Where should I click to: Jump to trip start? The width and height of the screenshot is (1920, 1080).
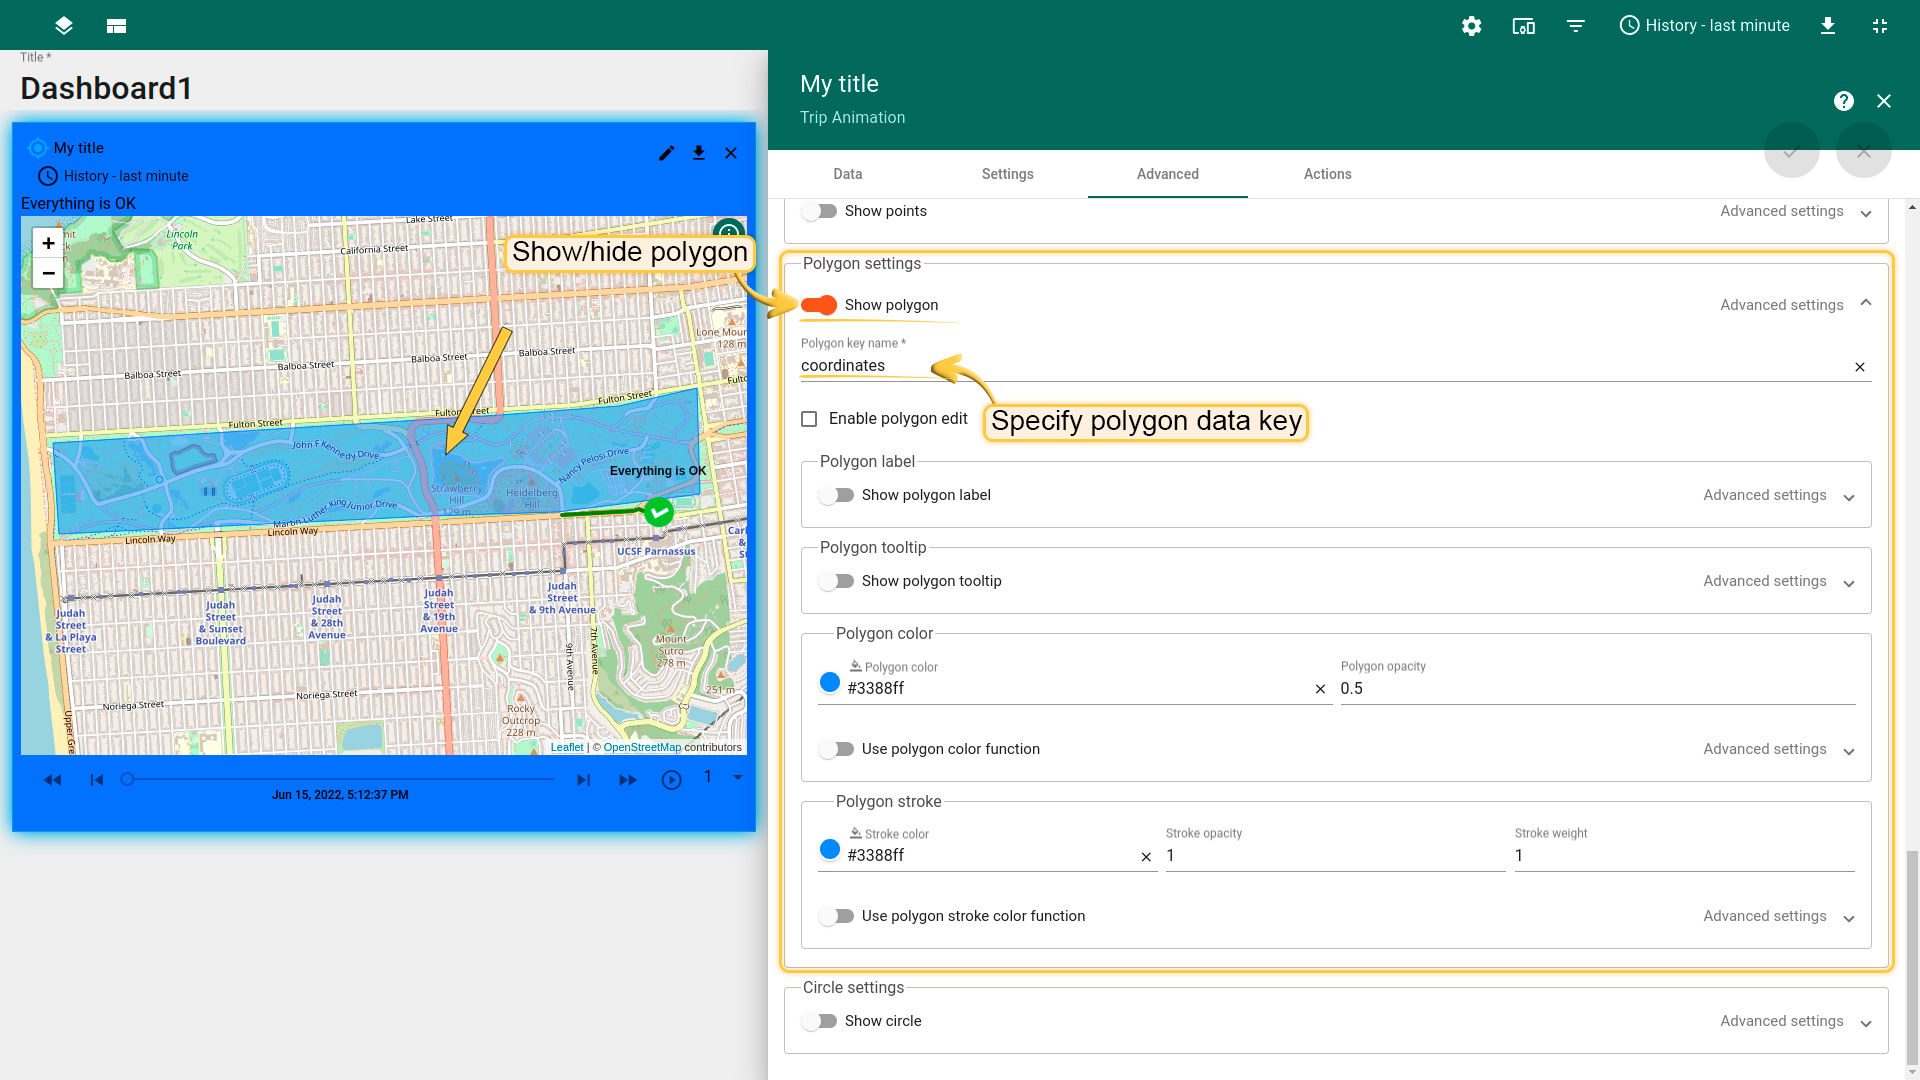tap(97, 780)
